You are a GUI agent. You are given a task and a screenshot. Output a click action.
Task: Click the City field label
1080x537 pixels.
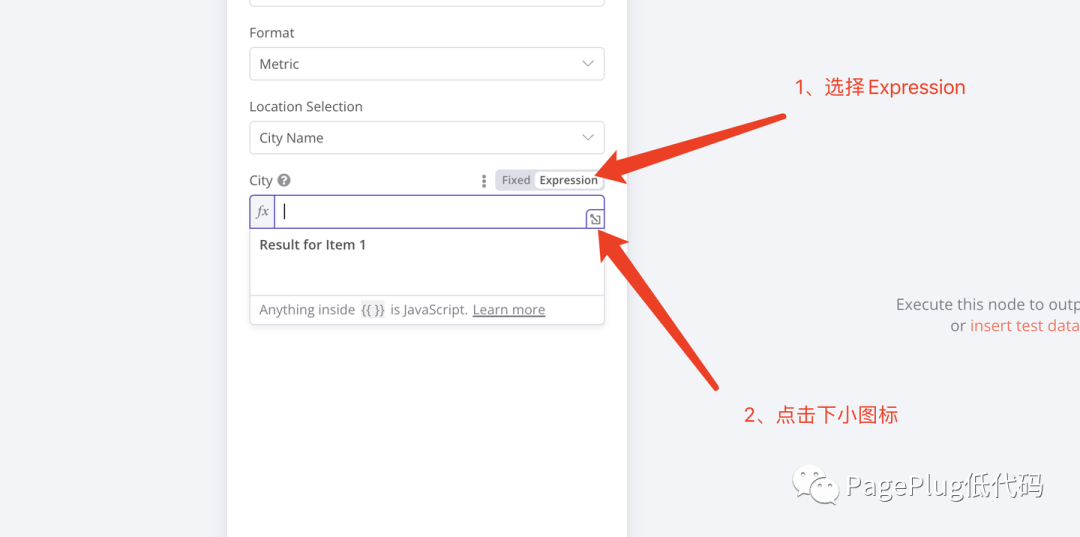pos(261,181)
